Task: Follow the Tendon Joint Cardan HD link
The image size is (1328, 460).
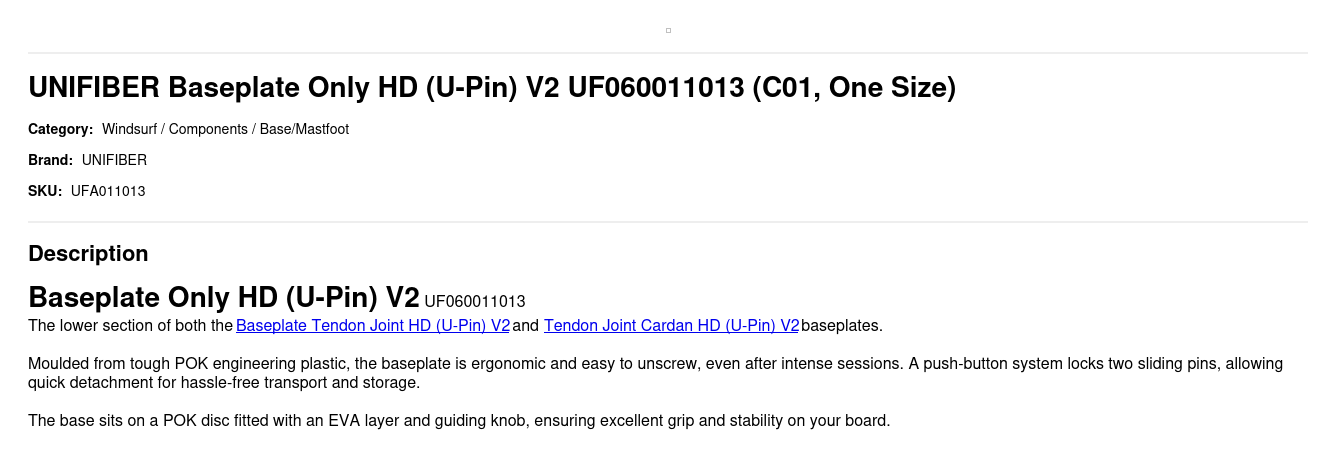Action: coord(671,326)
